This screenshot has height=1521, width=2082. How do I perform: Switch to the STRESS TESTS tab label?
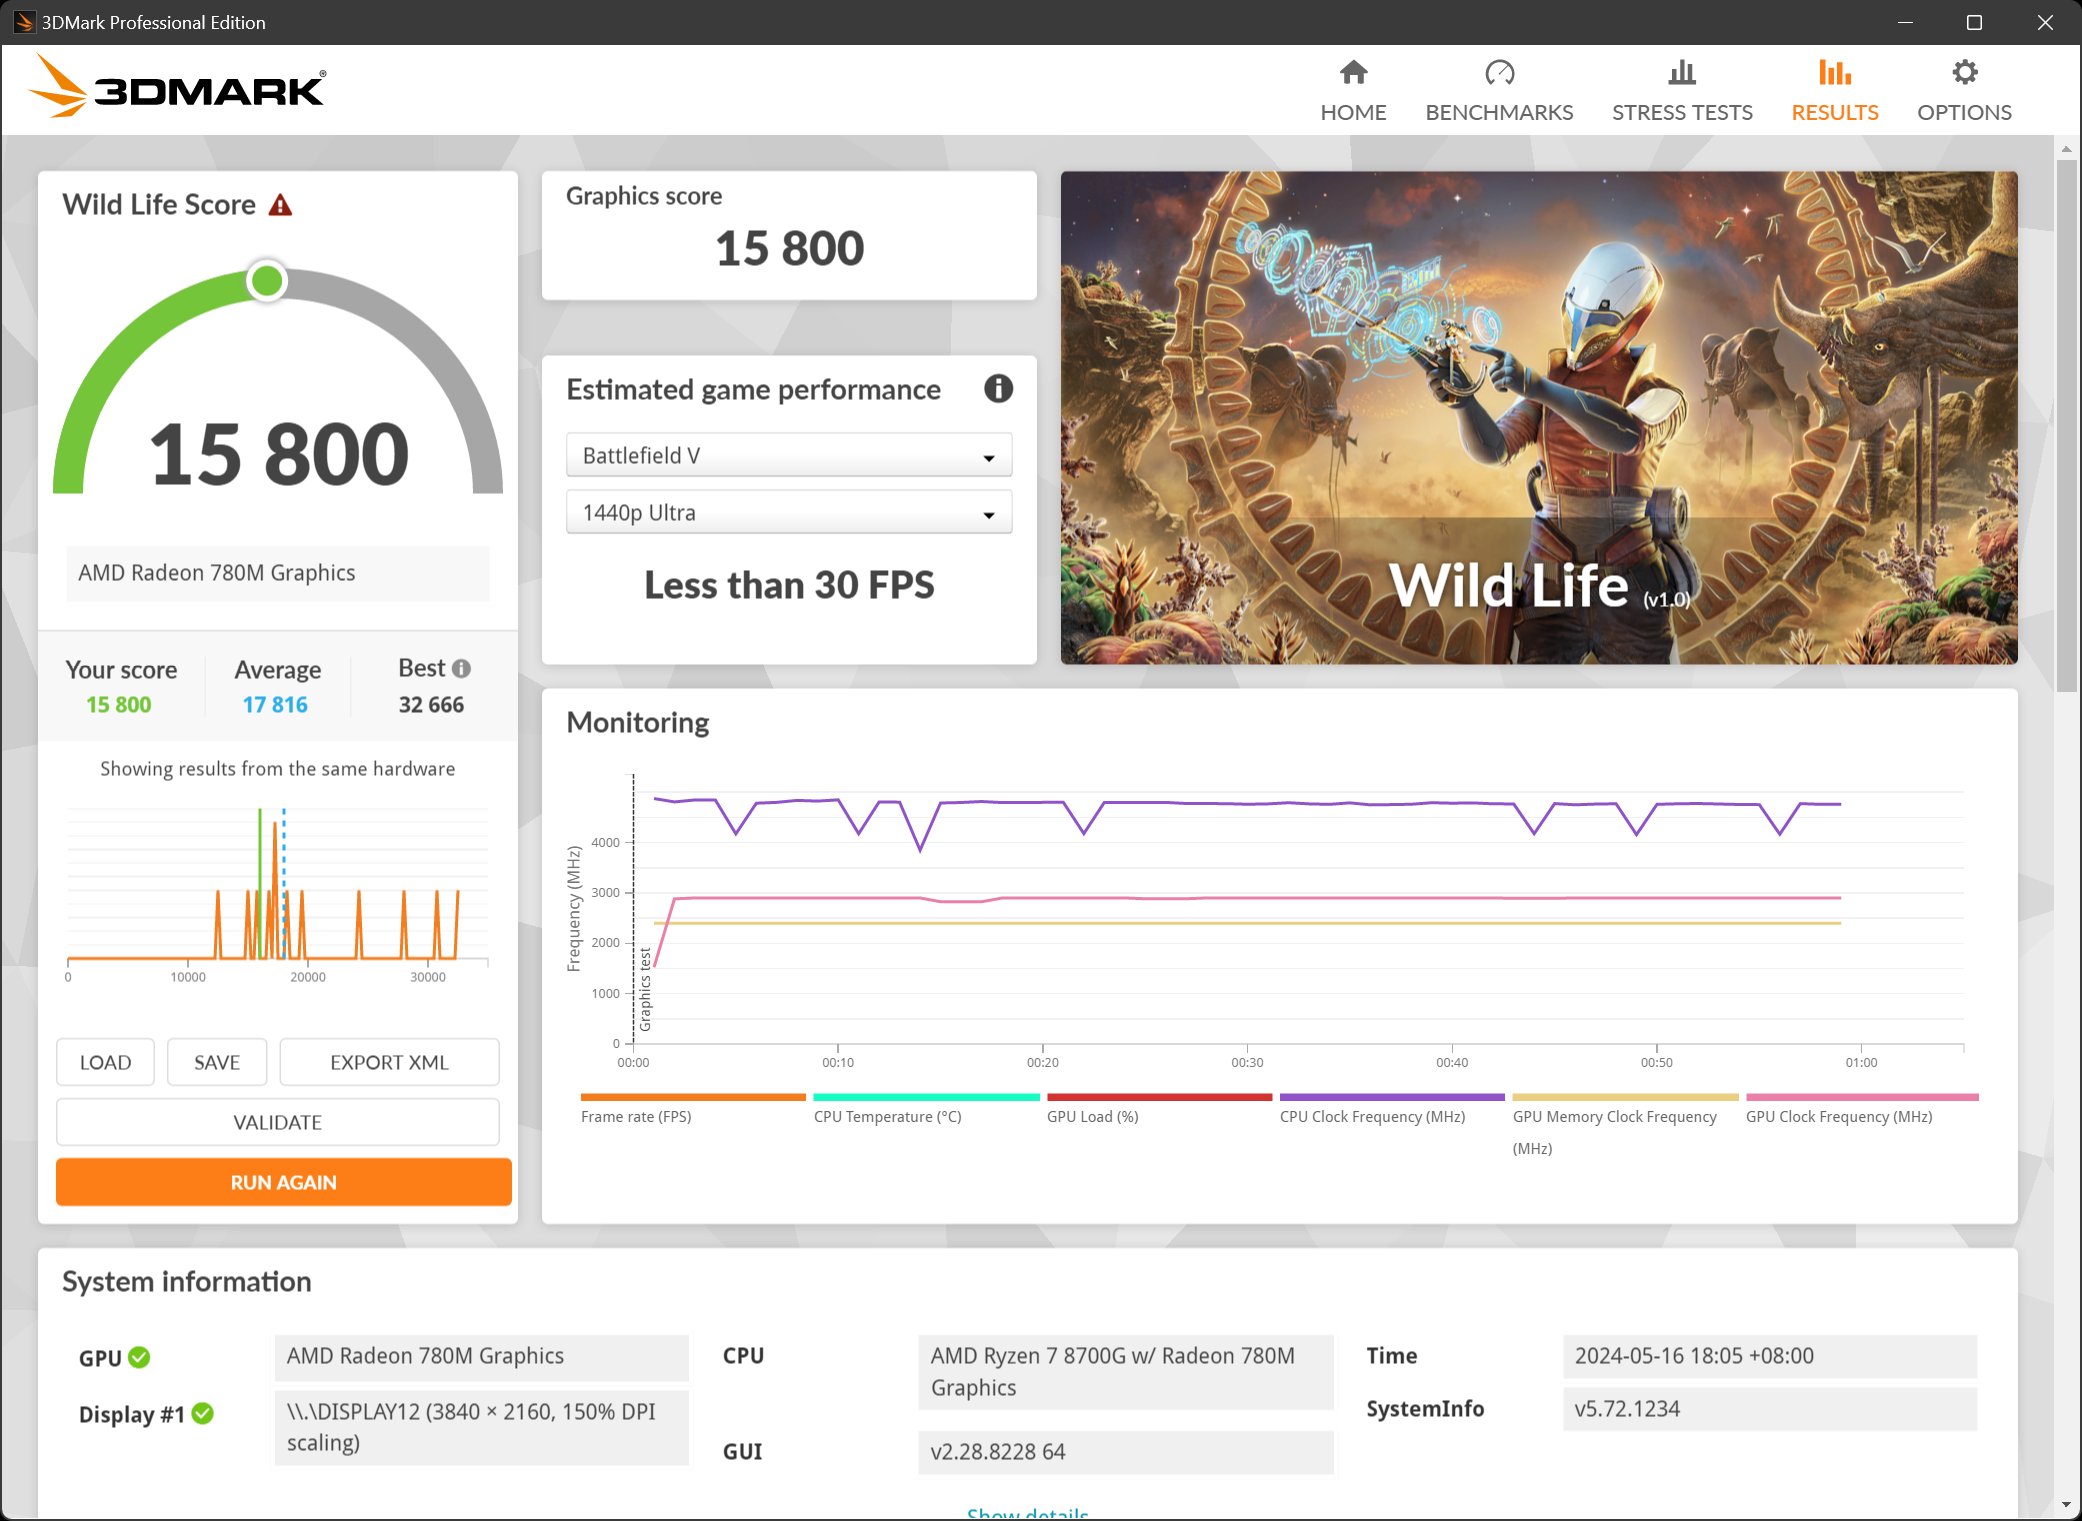coord(1682,112)
